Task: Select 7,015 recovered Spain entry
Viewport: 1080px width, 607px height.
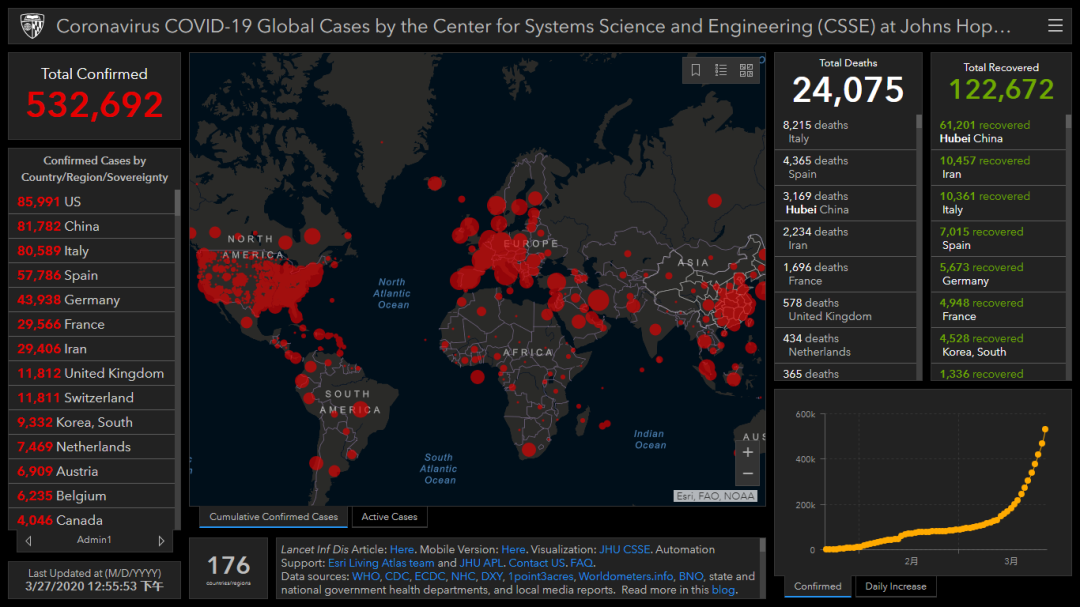Action: (x=999, y=238)
